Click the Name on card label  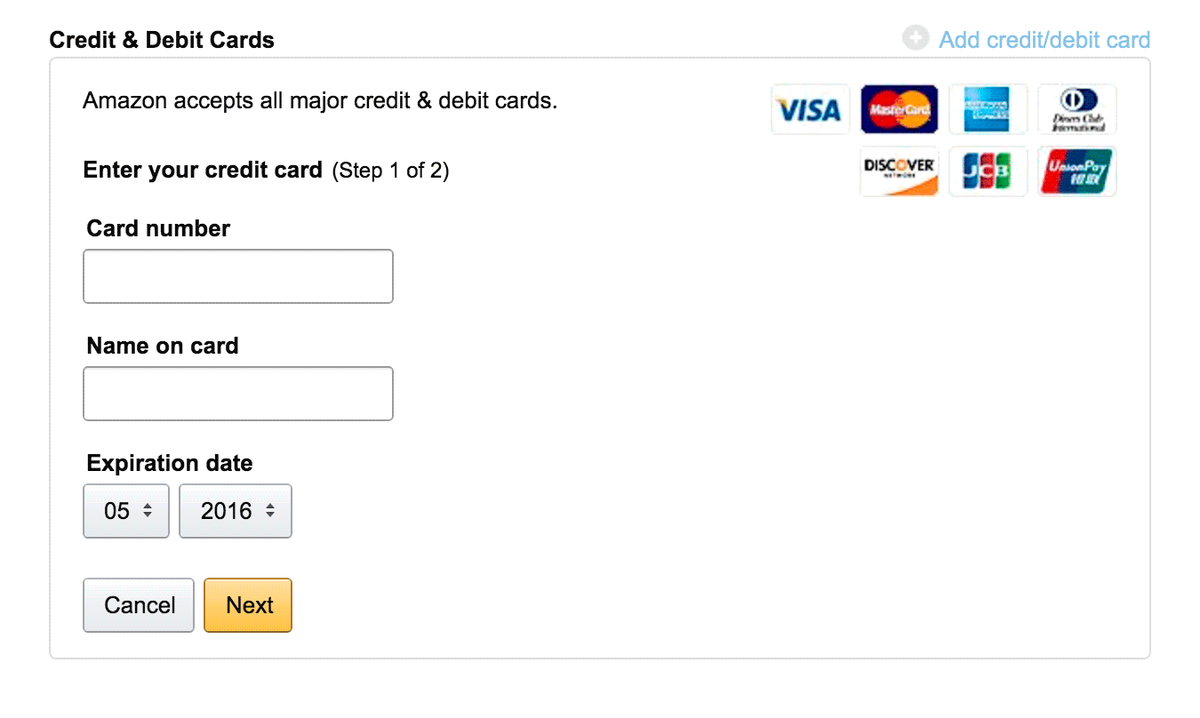[x=163, y=346]
